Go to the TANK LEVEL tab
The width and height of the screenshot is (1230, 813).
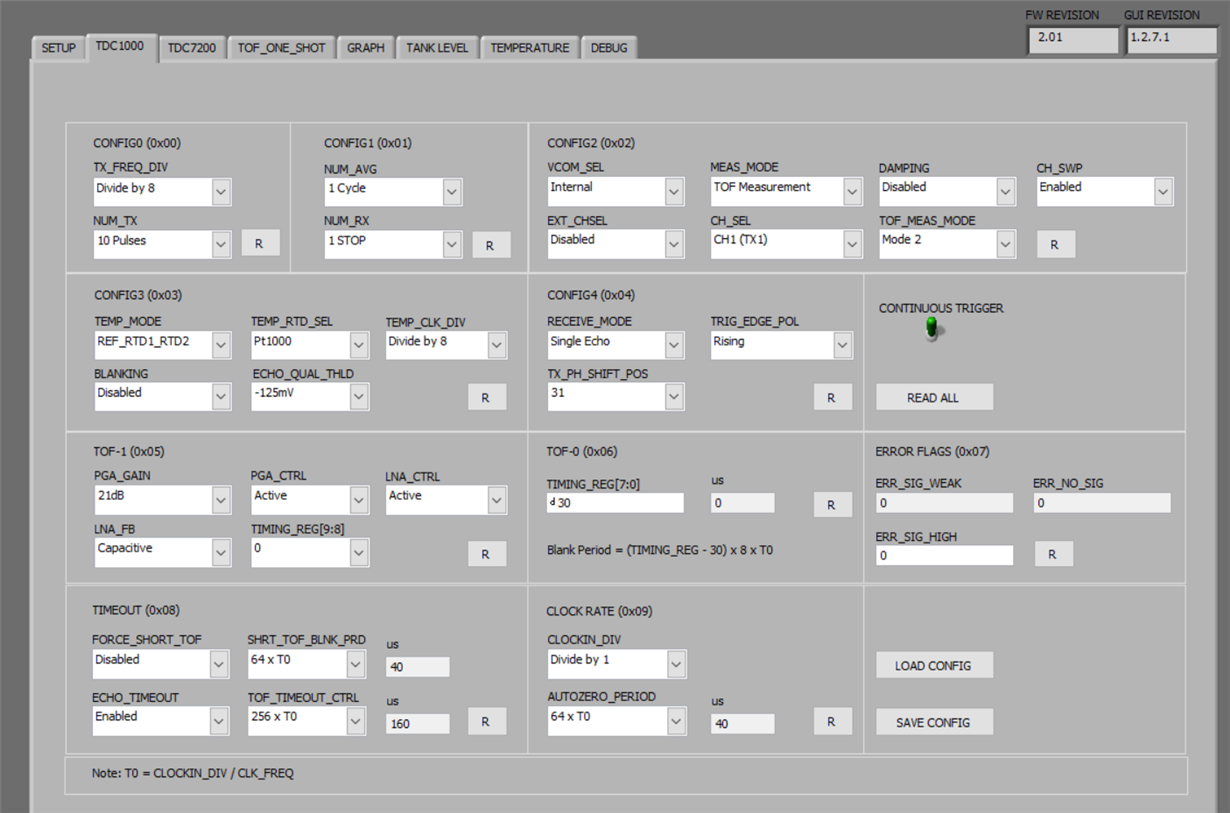(x=438, y=48)
